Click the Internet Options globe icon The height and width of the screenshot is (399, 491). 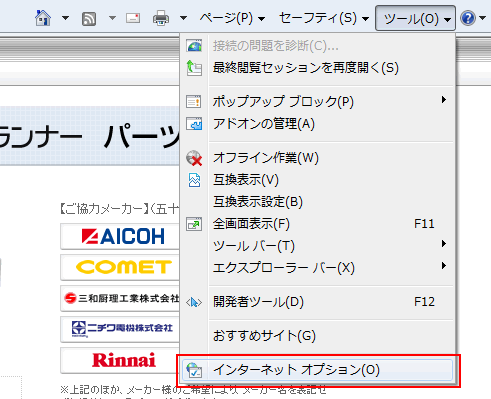(194, 370)
